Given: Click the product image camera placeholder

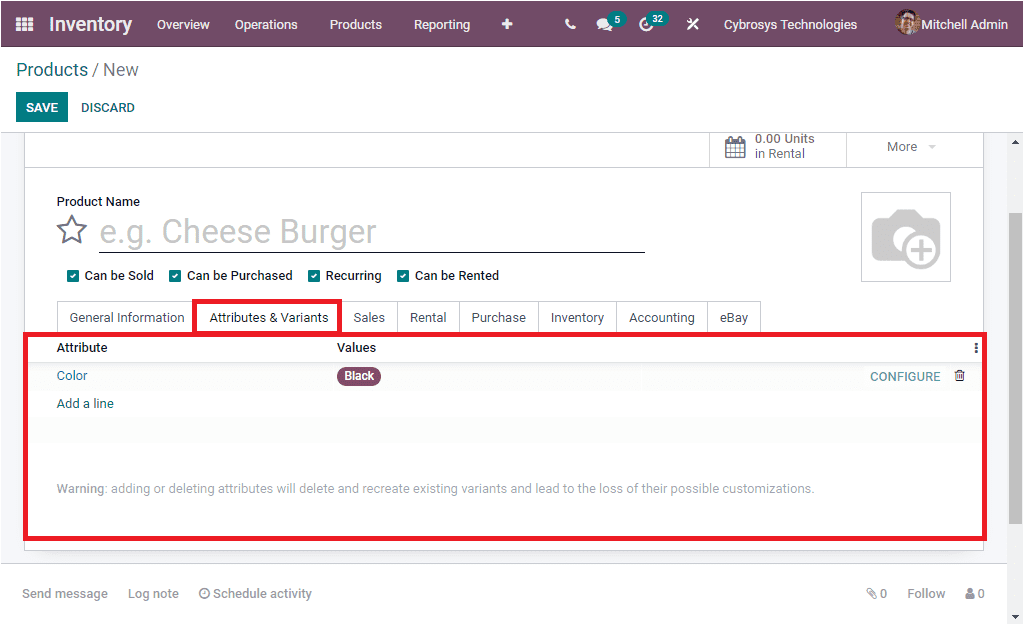Looking at the screenshot, I should click(905, 236).
